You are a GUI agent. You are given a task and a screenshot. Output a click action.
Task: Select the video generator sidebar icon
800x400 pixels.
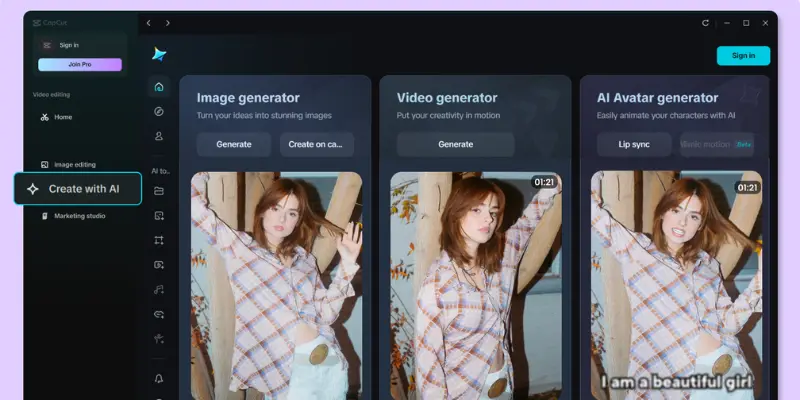pos(159,265)
